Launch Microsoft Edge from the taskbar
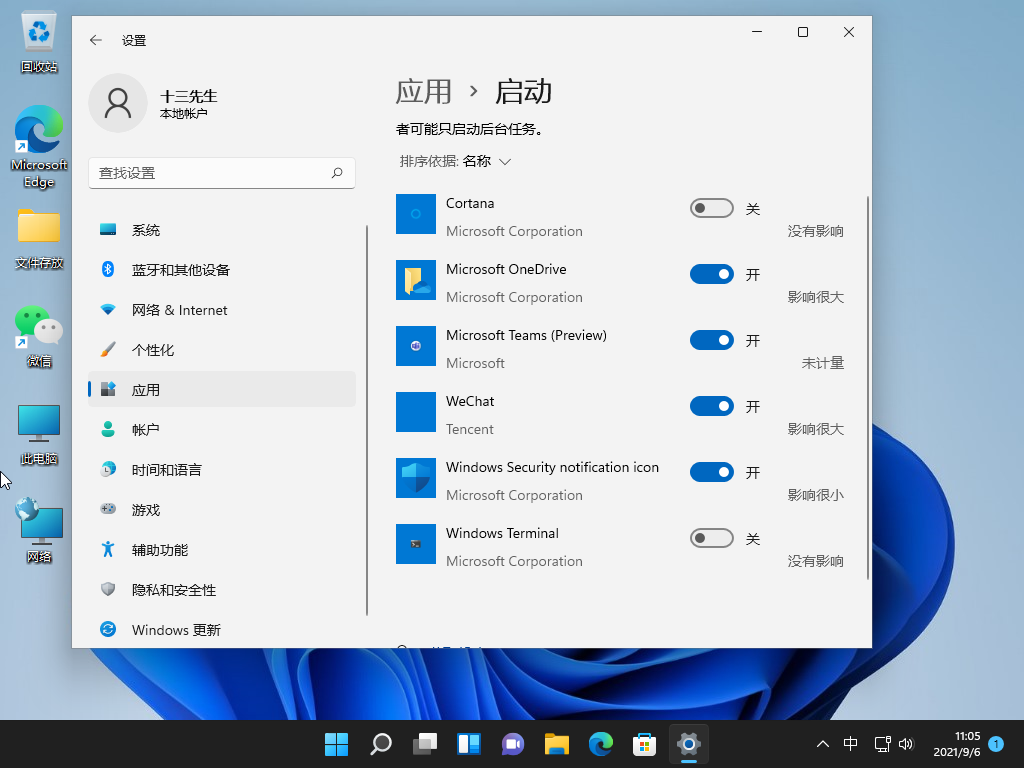 600,744
